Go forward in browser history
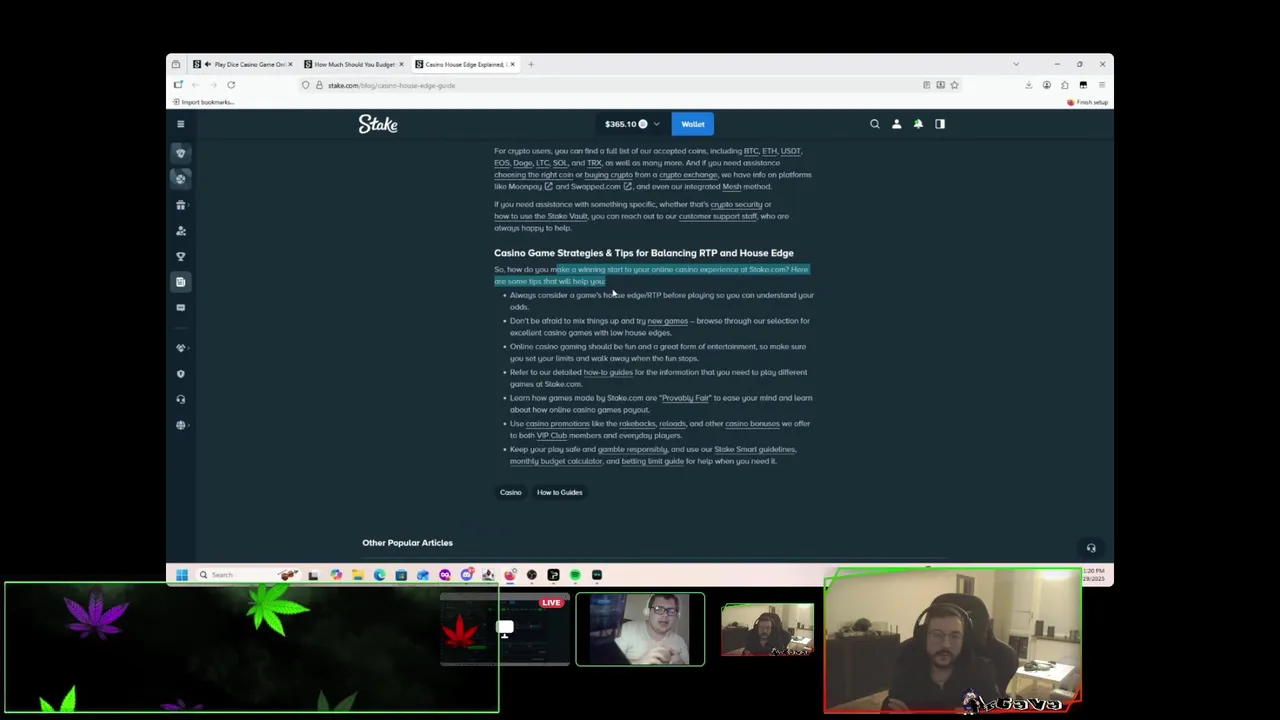Image resolution: width=1280 pixels, height=720 pixels. click(212, 85)
